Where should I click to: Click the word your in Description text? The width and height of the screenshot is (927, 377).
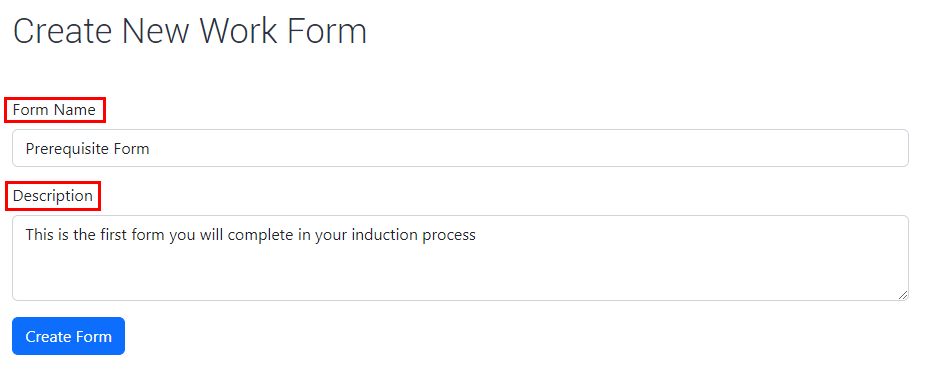331,236
